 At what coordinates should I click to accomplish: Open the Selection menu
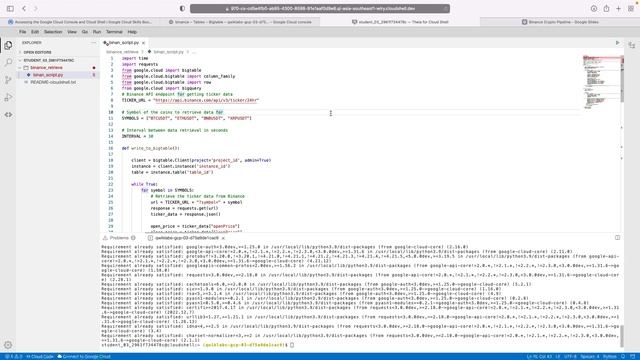[53, 32]
